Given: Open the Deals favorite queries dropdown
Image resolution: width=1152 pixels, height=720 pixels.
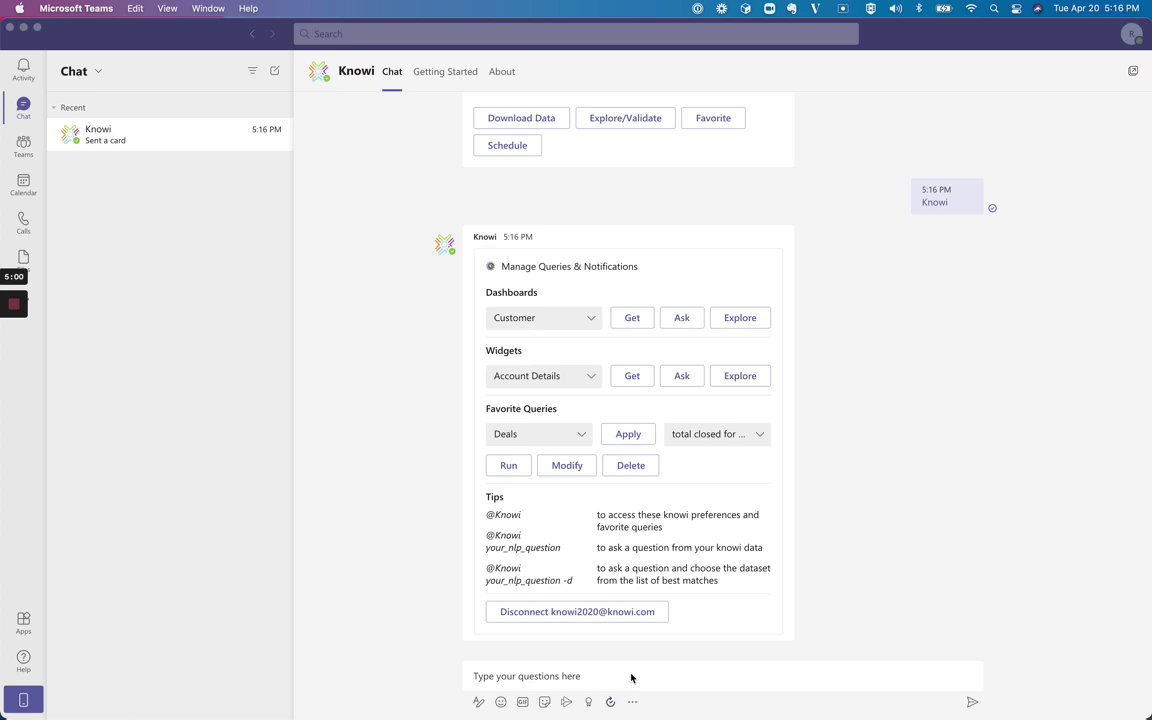Looking at the screenshot, I should [x=539, y=433].
